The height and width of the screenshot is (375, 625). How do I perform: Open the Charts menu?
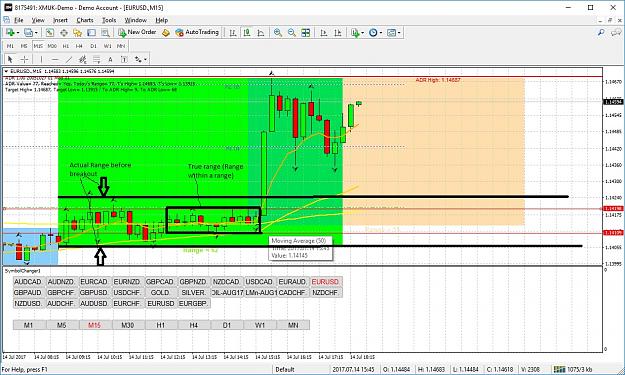85,20
